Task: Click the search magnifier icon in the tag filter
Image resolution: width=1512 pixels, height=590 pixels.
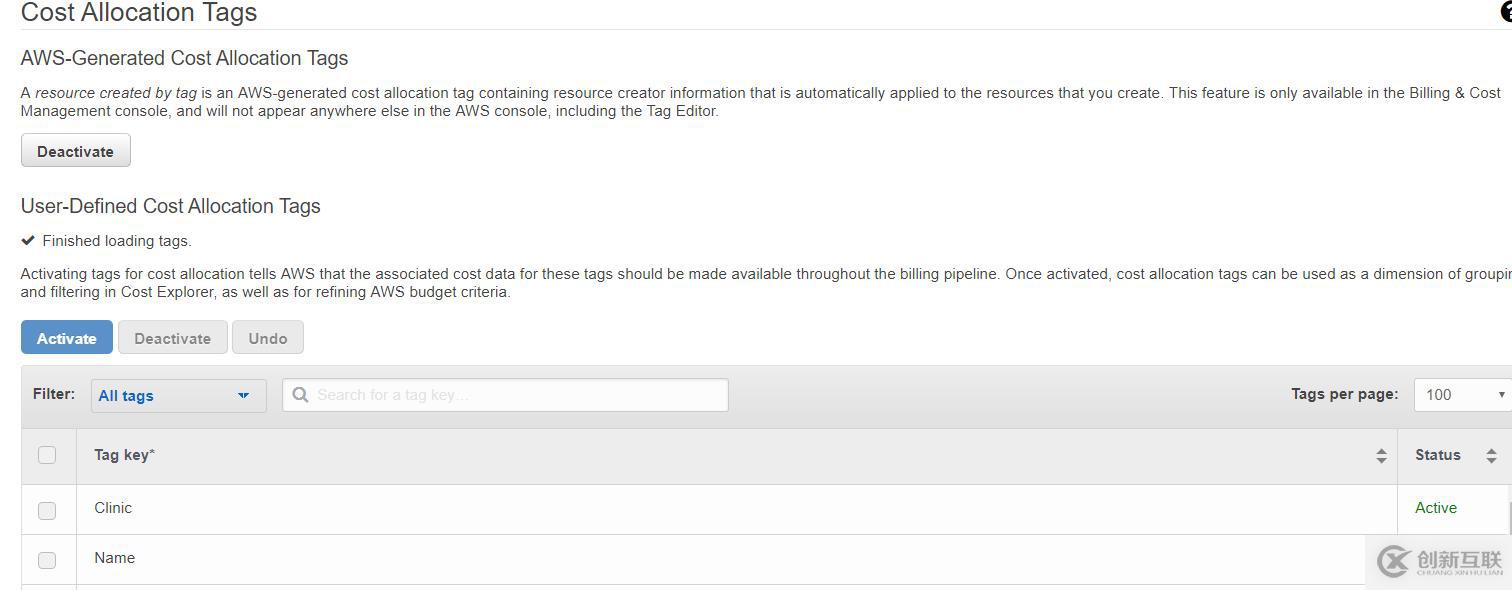Action: point(300,395)
